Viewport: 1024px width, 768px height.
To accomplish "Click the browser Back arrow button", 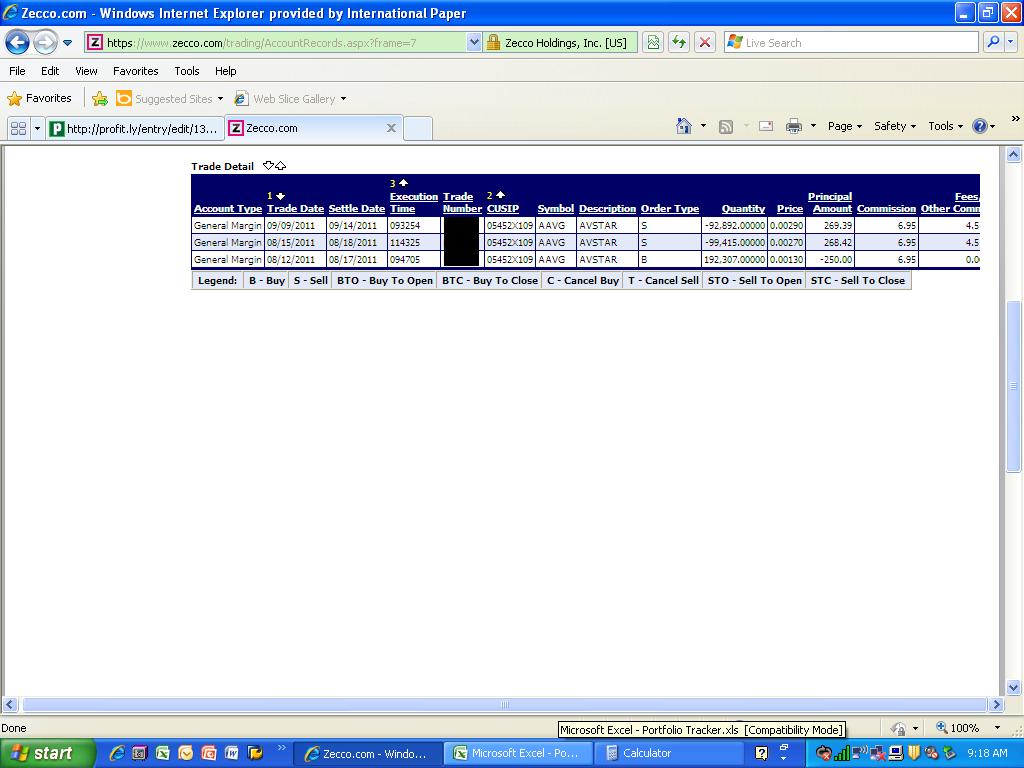I will pos(18,42).
